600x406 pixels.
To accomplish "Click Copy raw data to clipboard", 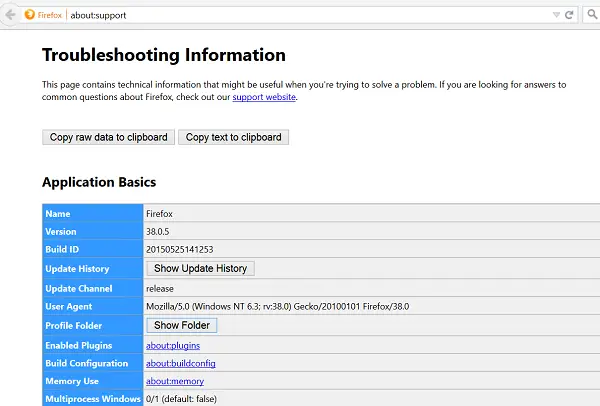I will click(108, 137).
